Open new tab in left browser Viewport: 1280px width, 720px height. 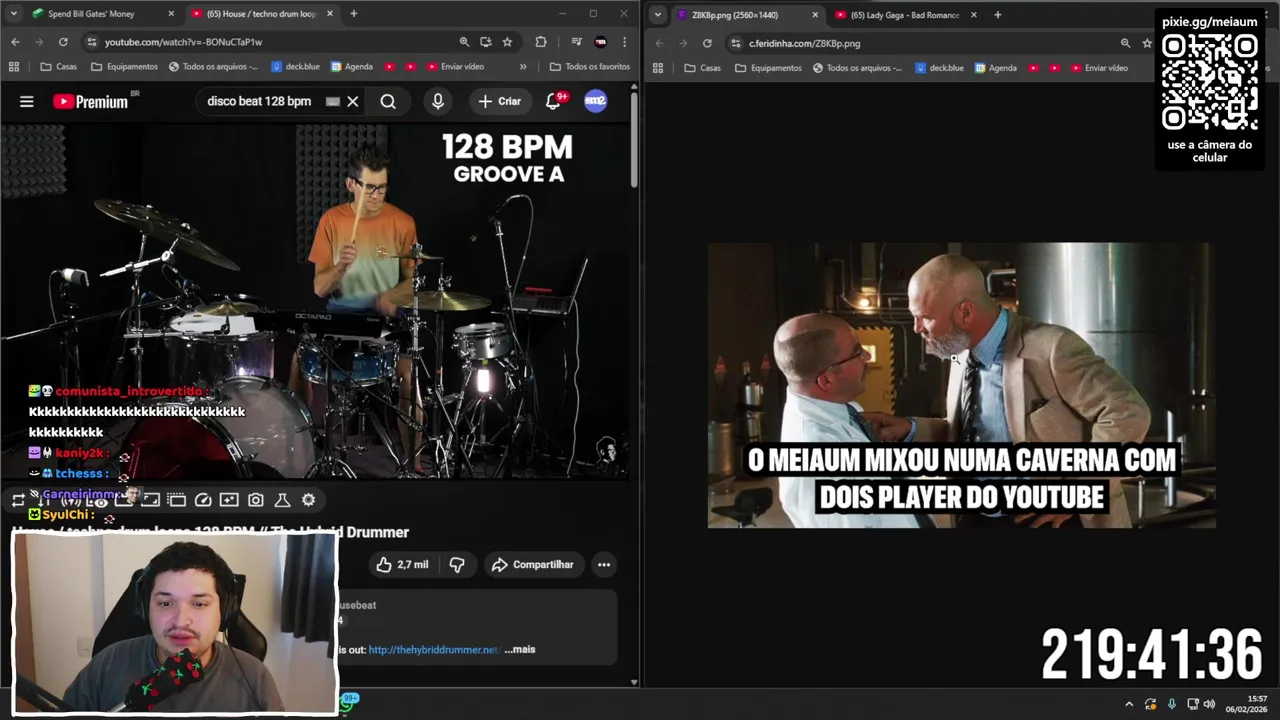tap(353, 14)
